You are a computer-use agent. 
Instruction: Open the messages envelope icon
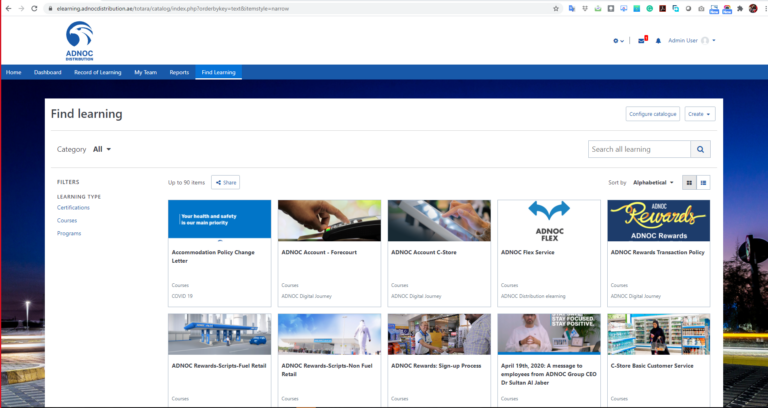point(641,41)
